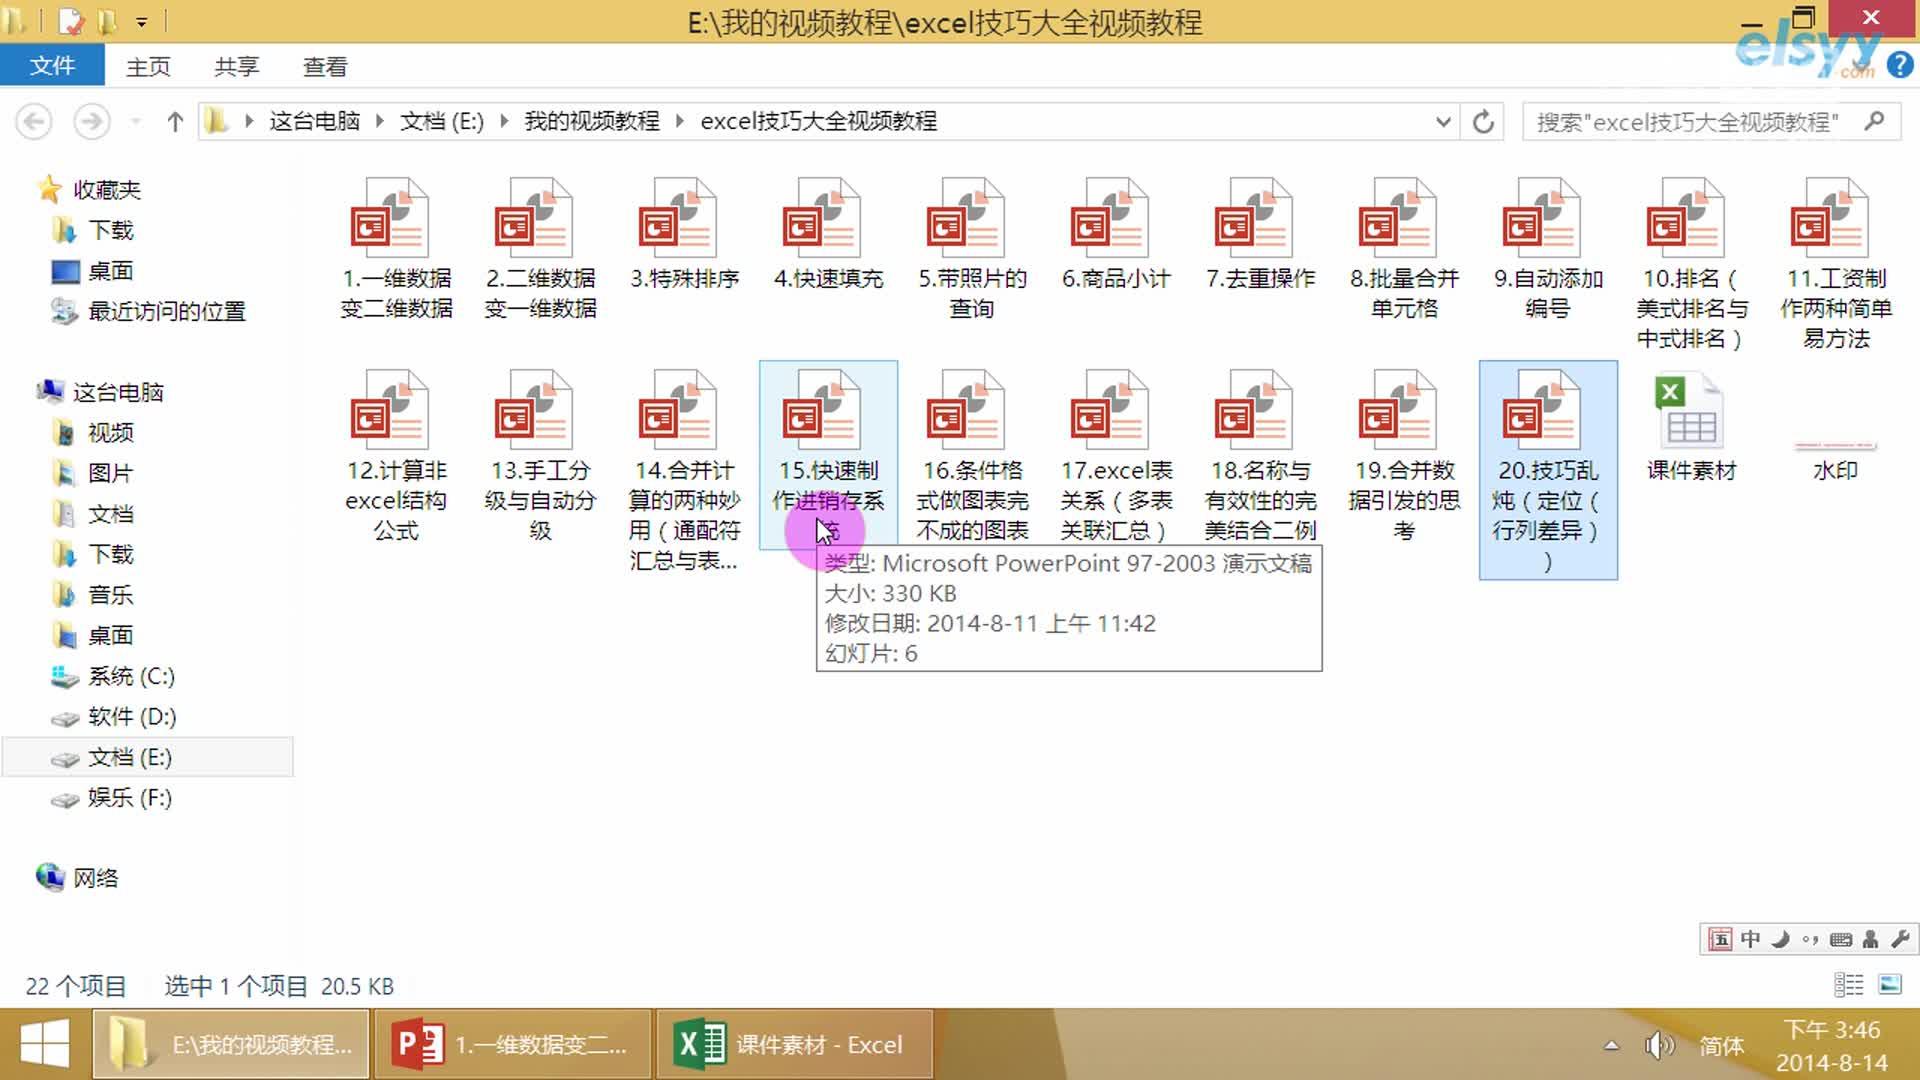Viewport: 1920px width, 1080px height.
Task: Open the recent locations dropdown arrow
Action: point(136,122)
